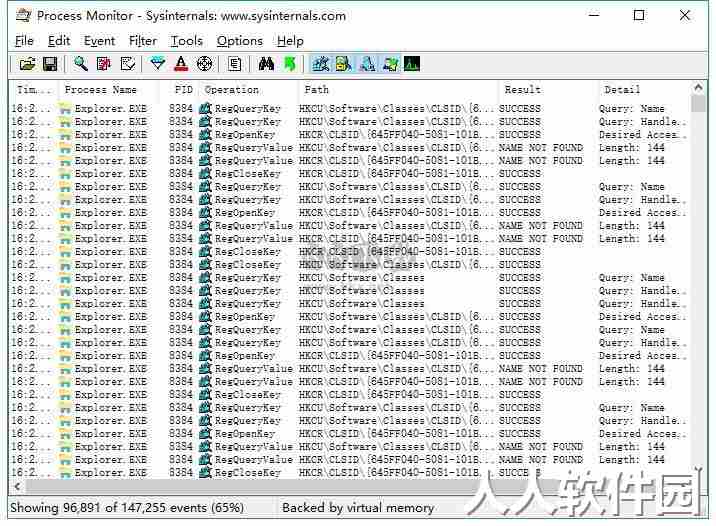The height and width of the screenshot is (526, 716).
Task: Click the Process Monitor title bar app icon
Action: 23,16
